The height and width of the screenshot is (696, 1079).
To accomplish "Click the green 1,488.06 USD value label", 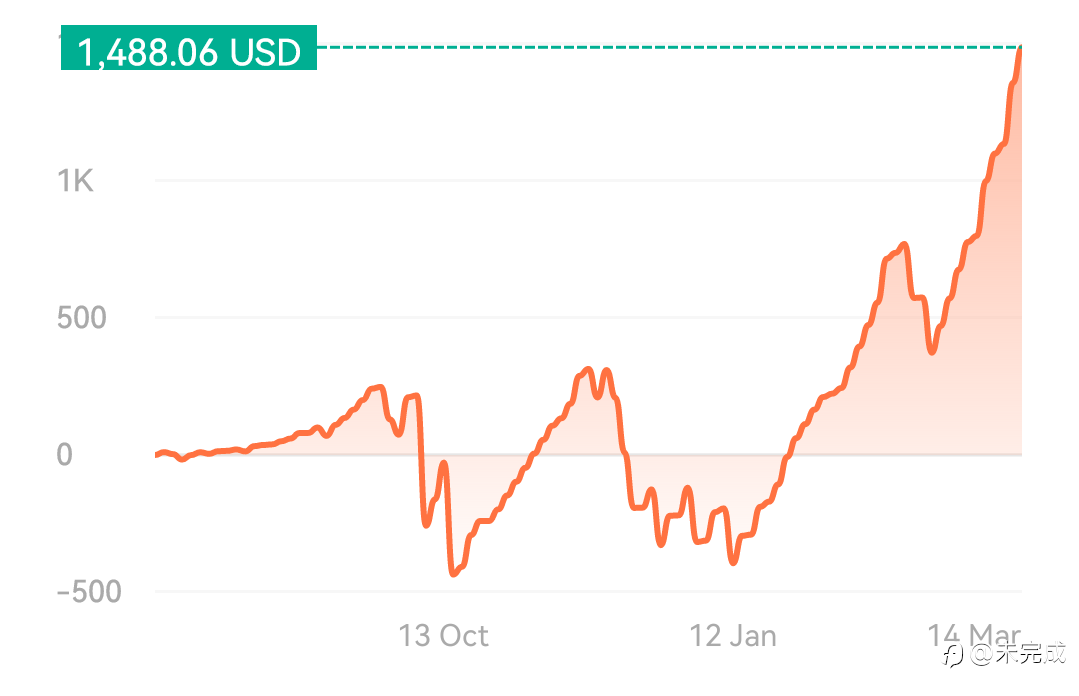I will point(189,50).
